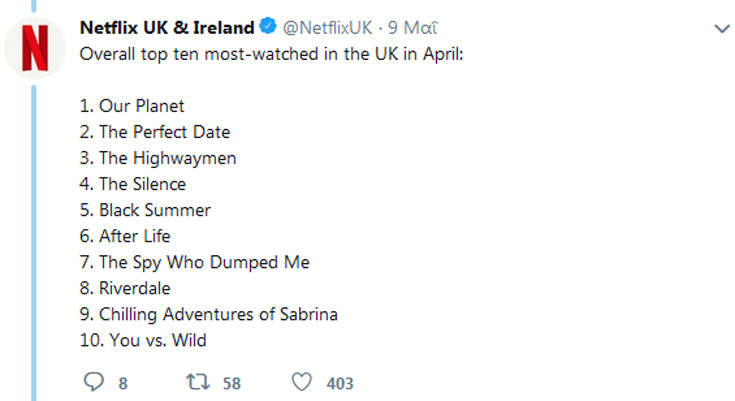The width and height of the screenshot is (735, 401).
Task: Open the tweet options chevron menu
Action: pos(721,29)
